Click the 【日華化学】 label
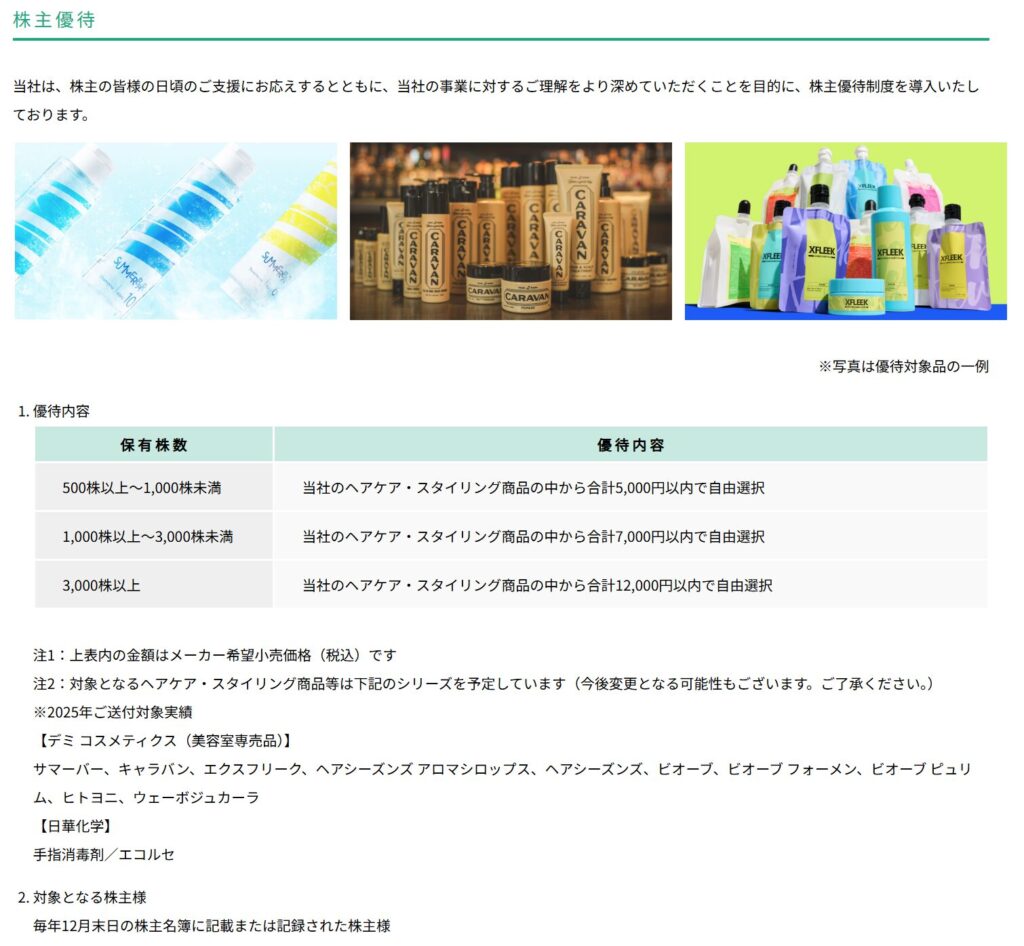Viewport: 1024px width, 946px height. [74, 827]
